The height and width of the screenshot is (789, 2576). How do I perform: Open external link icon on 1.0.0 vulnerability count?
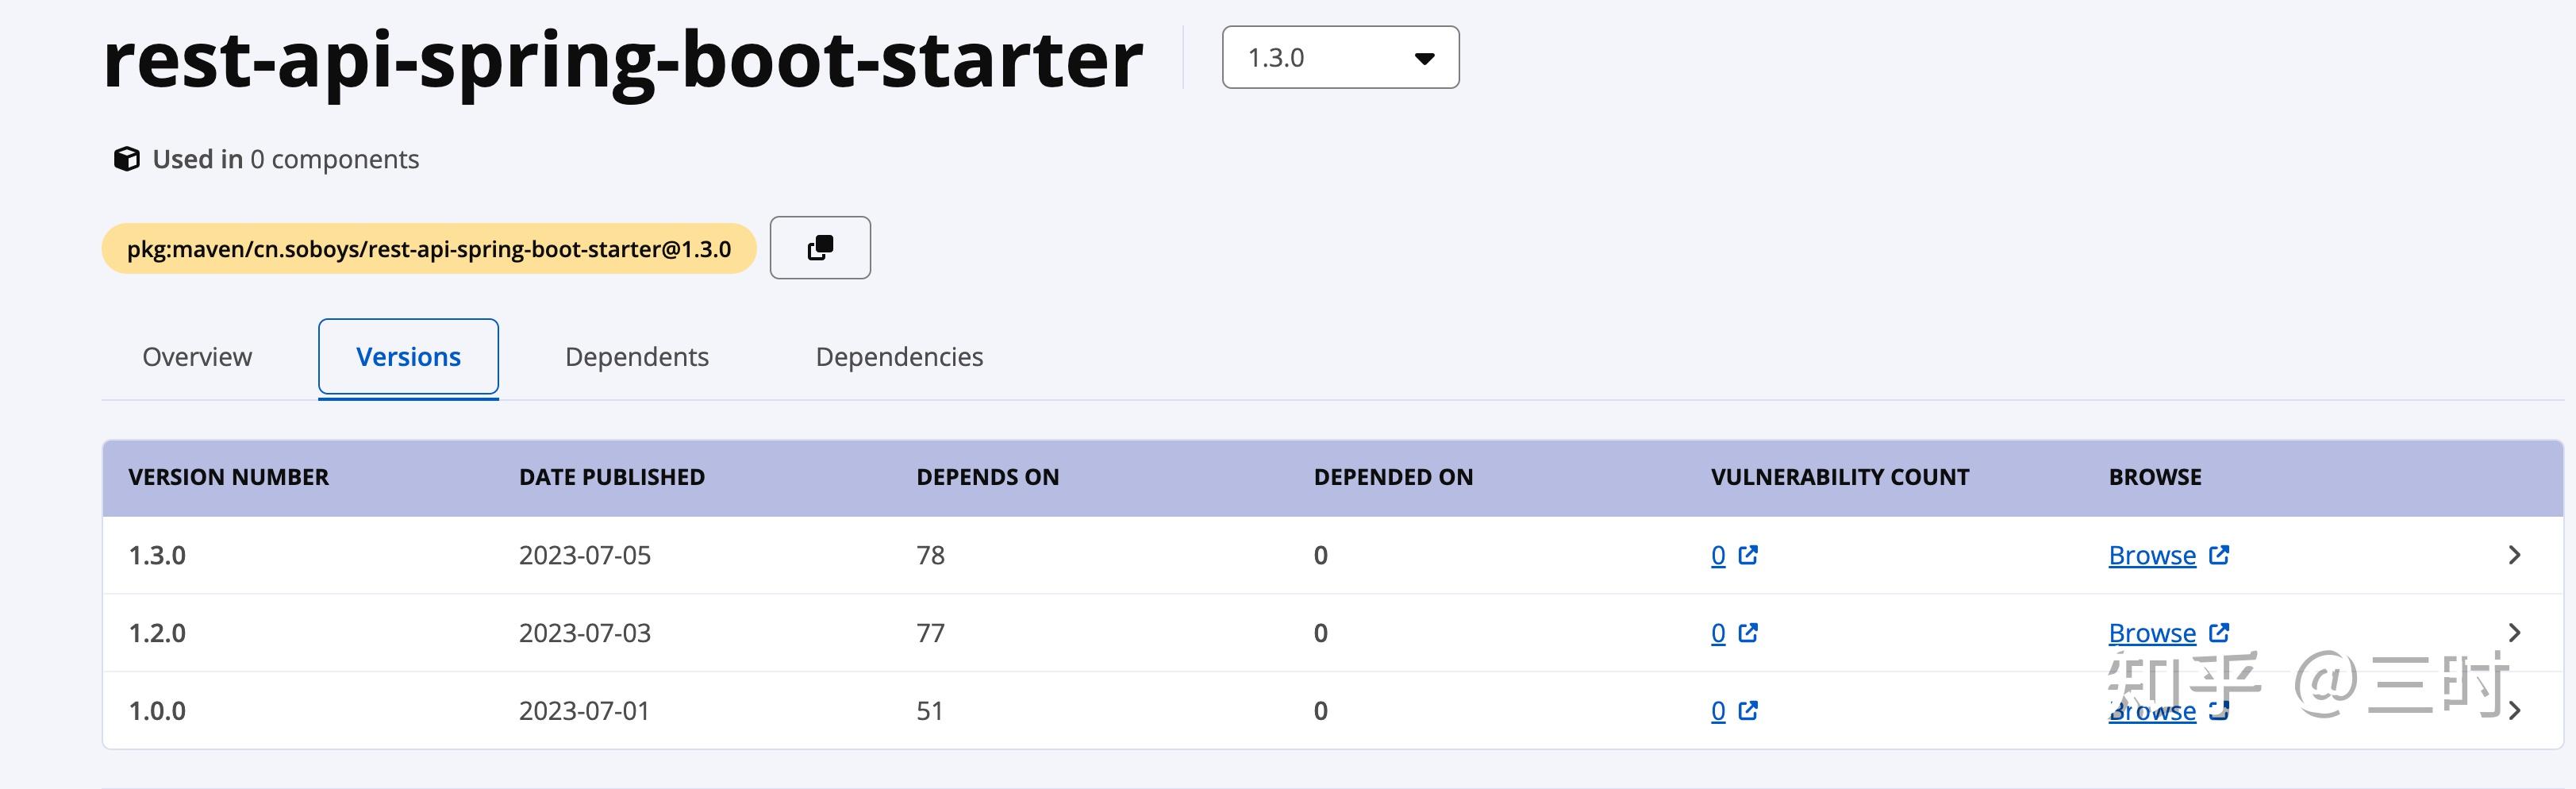pyautogui.click(x=1748, y=710)
